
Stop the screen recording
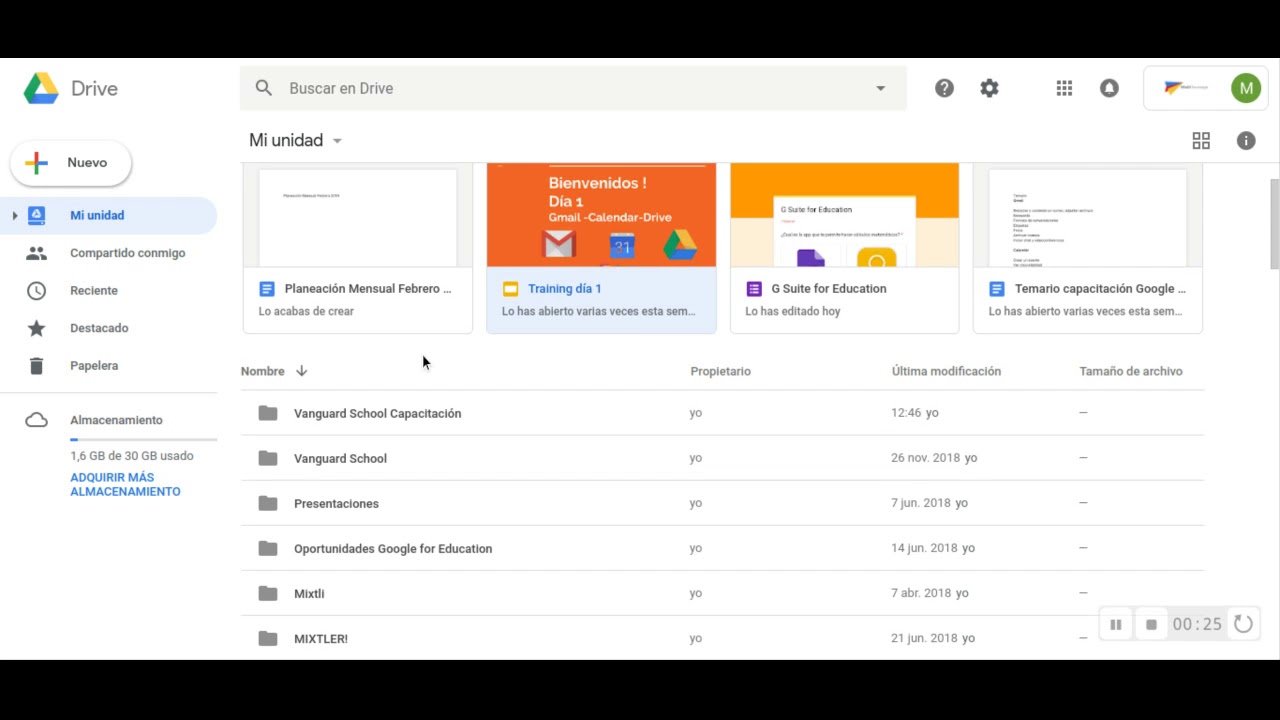[1151, 625]
